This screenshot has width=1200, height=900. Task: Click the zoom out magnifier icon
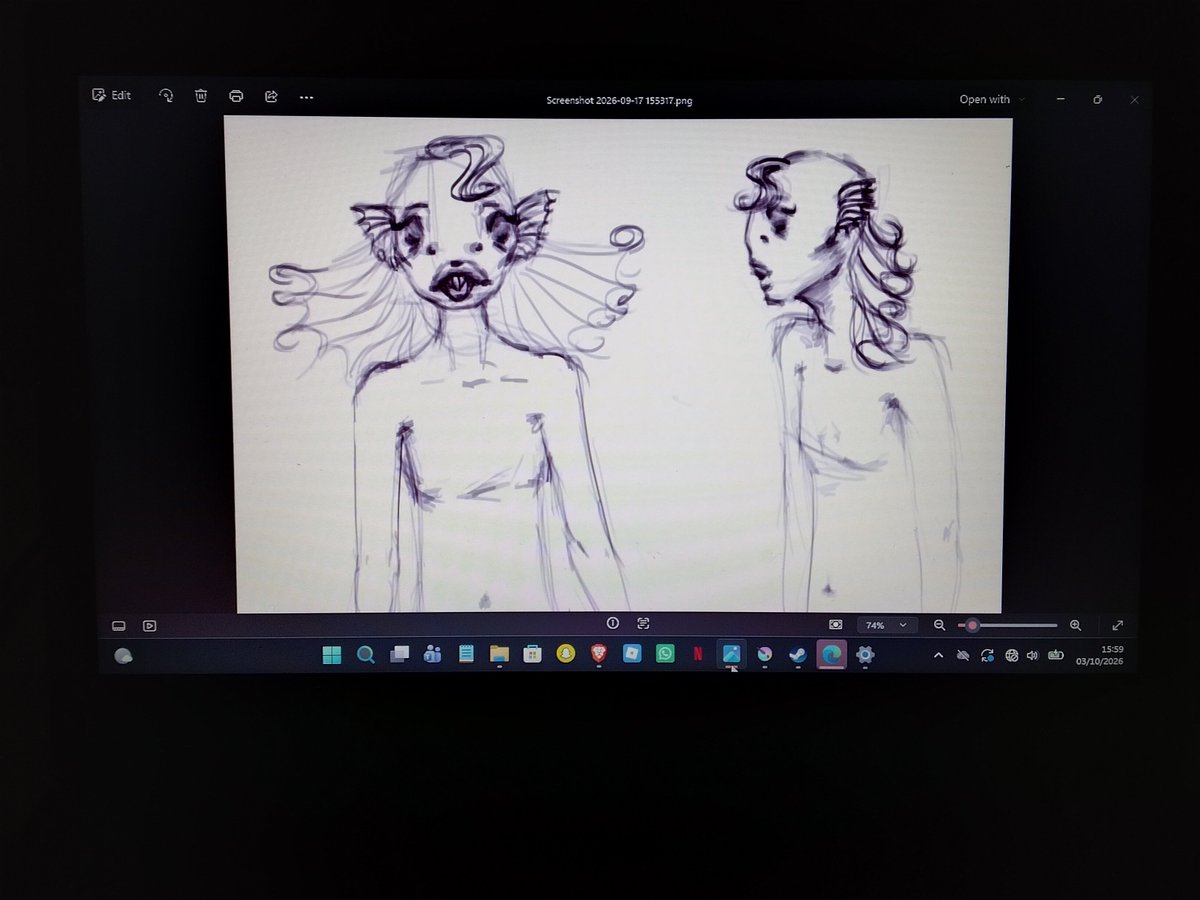(x=939, y=625)
